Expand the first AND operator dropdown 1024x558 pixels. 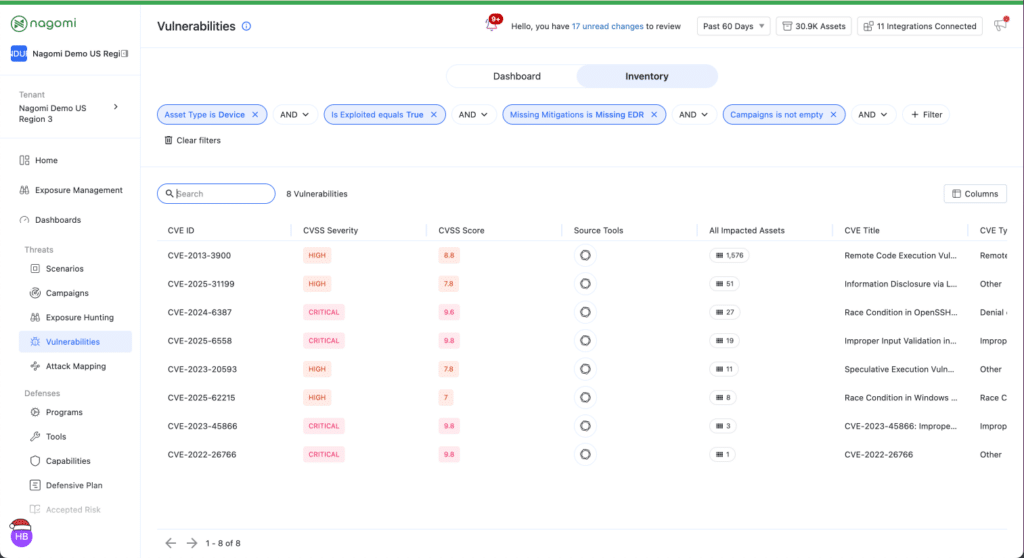tap(294, 115)
